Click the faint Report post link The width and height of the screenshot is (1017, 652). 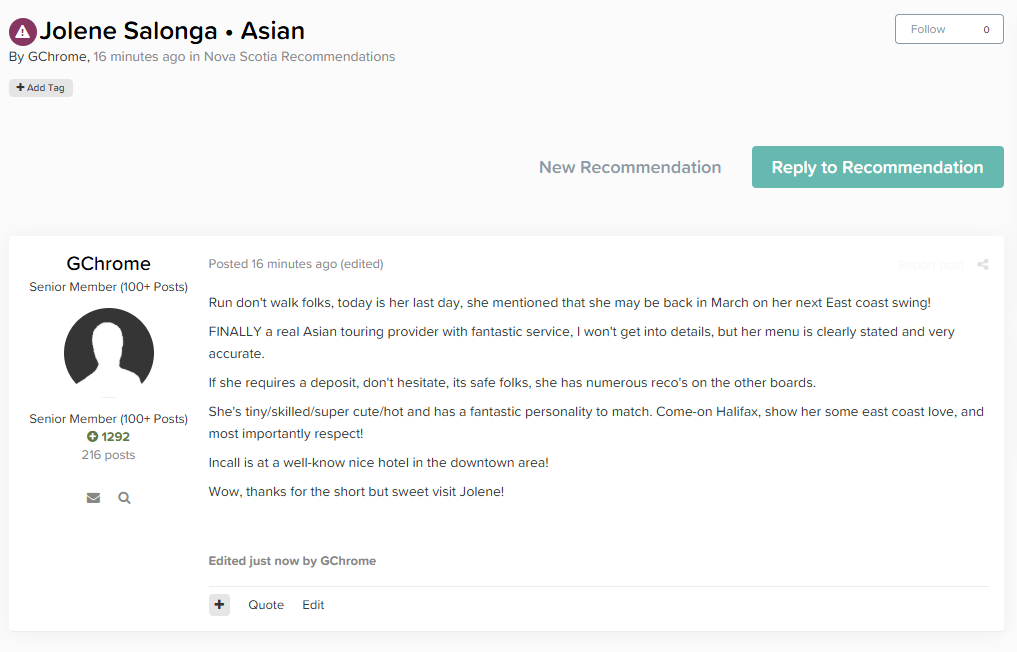(930, 265)
